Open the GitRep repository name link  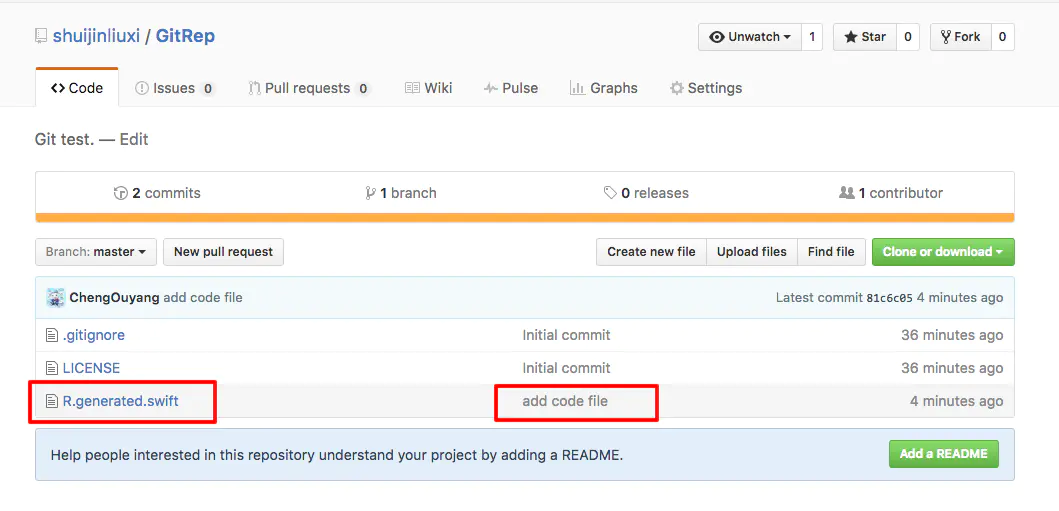point(185,36)
